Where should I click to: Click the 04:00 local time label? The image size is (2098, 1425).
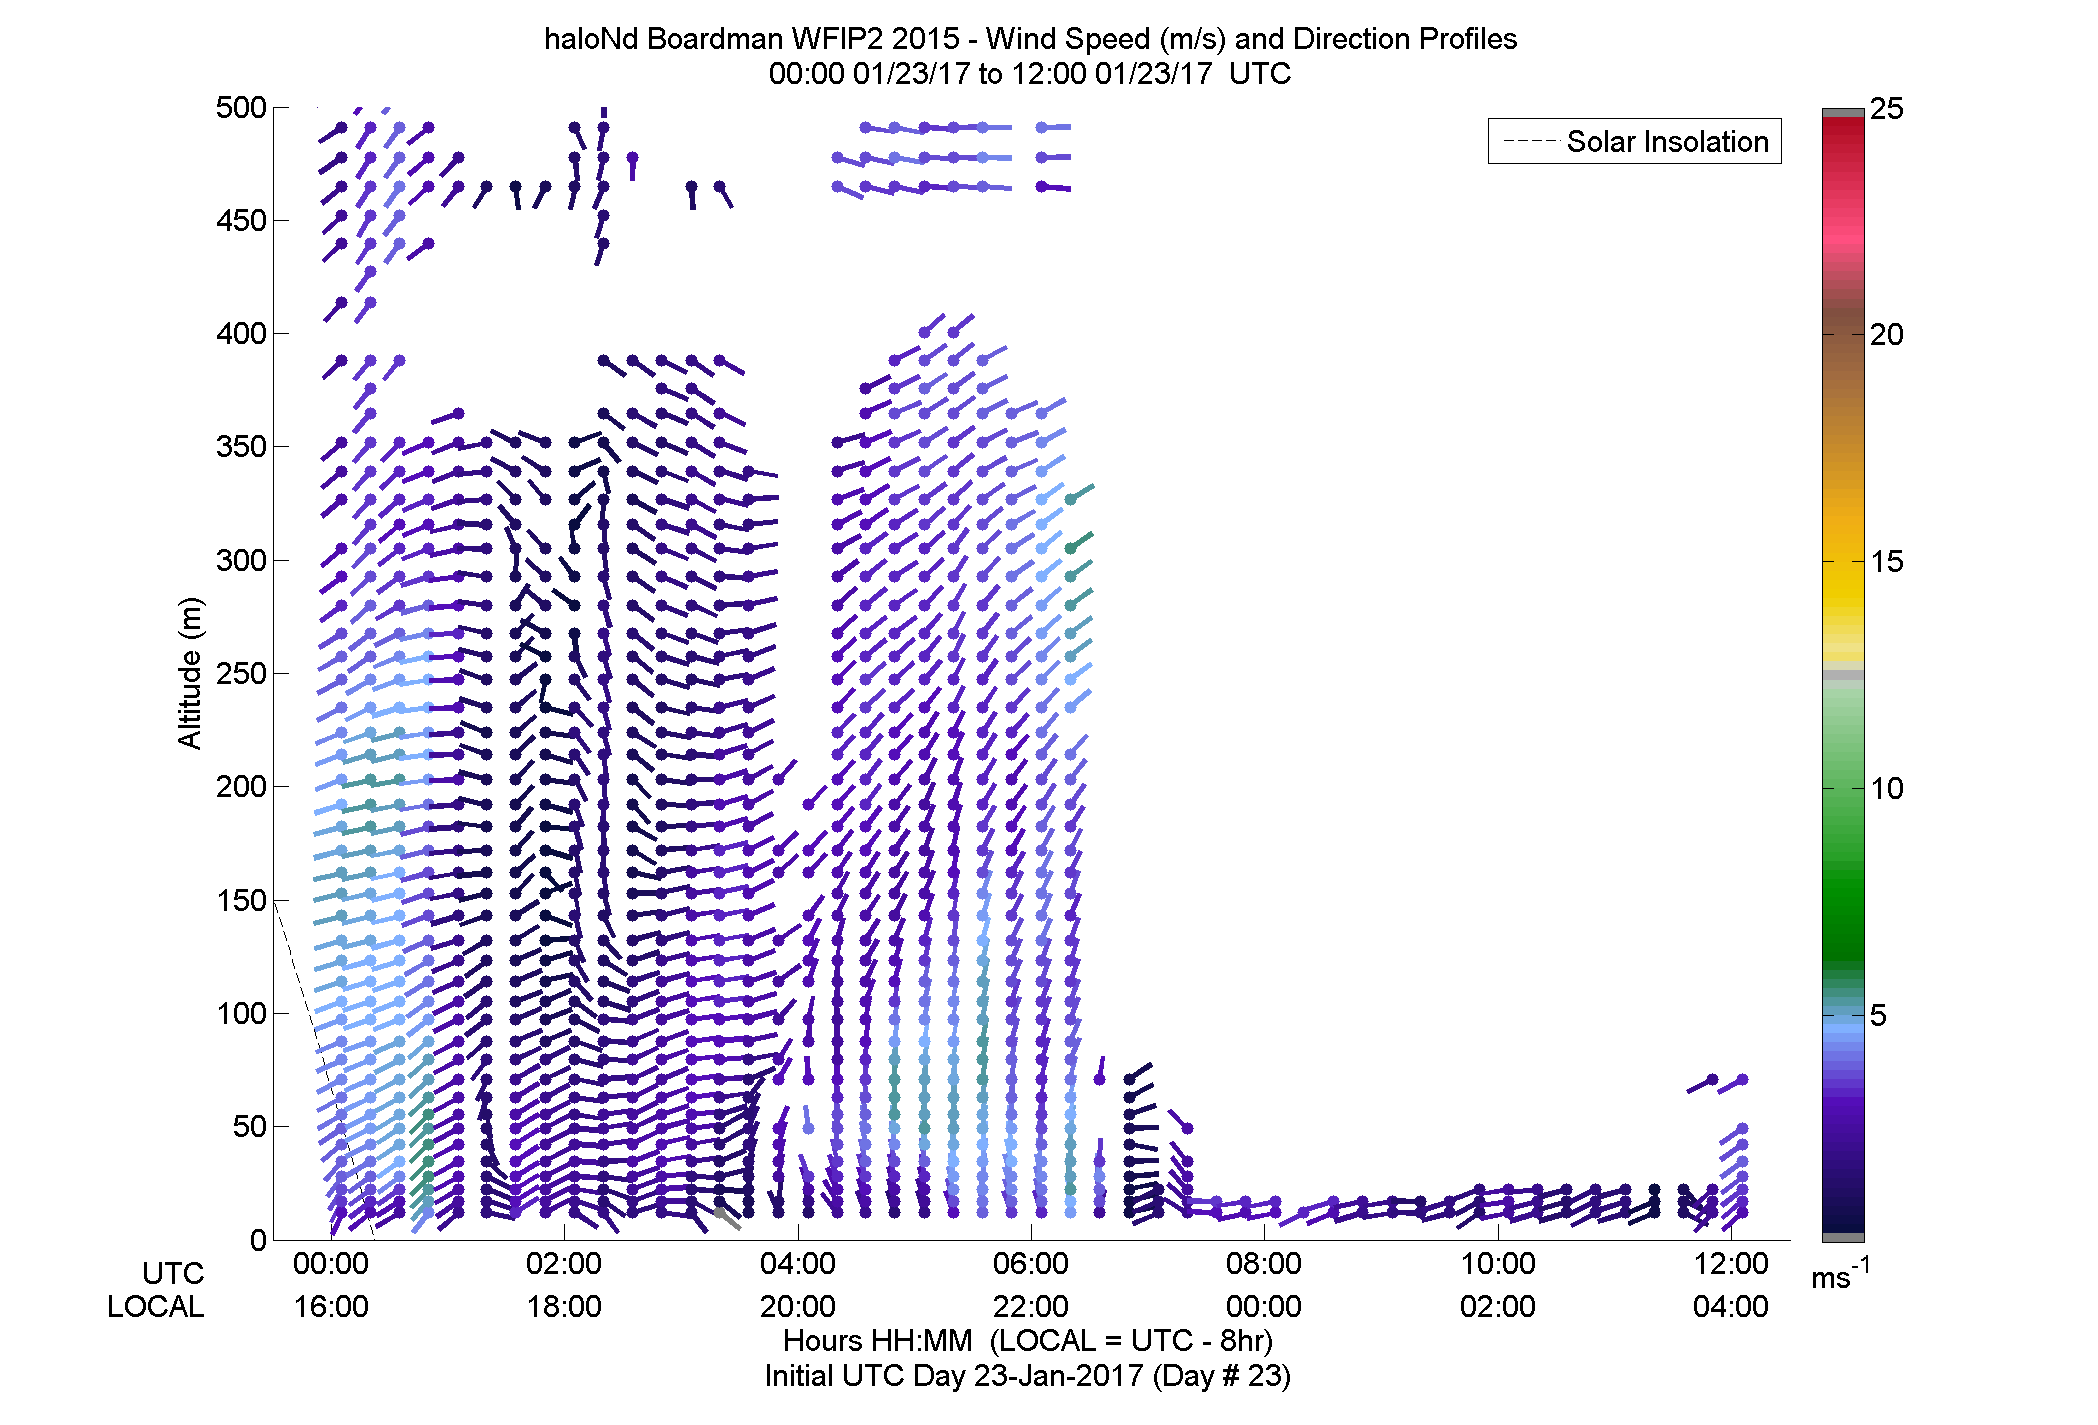(x=1731, y=1306)
